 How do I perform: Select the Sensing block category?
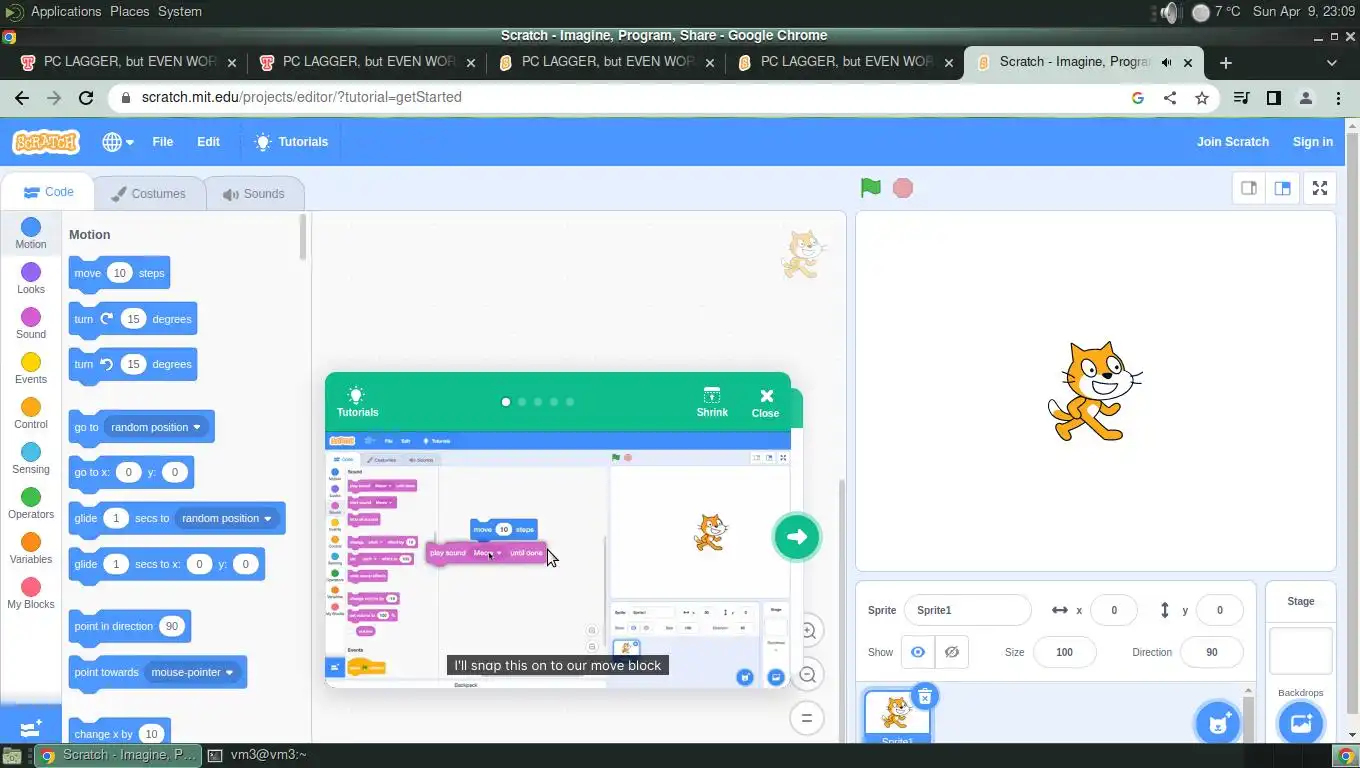(x=31, y=459)
